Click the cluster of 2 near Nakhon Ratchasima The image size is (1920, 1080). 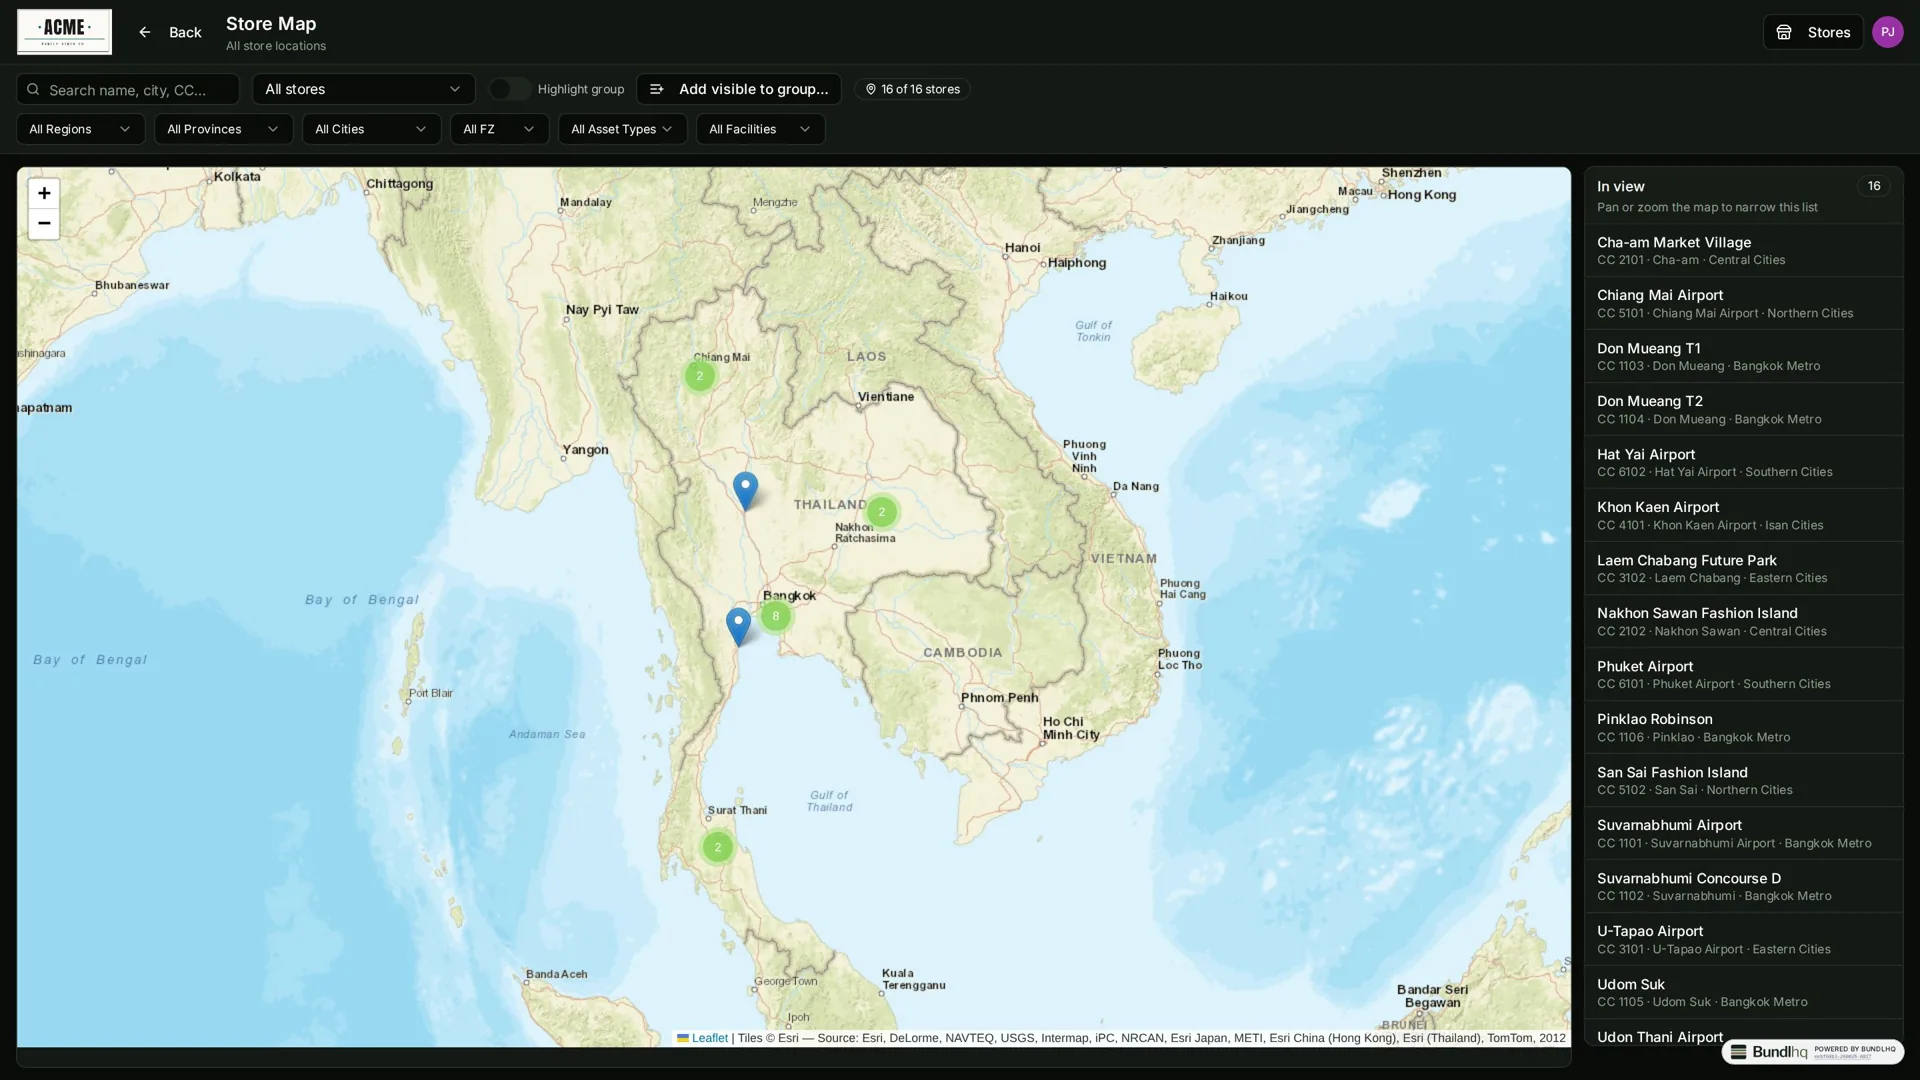[881, 512]
